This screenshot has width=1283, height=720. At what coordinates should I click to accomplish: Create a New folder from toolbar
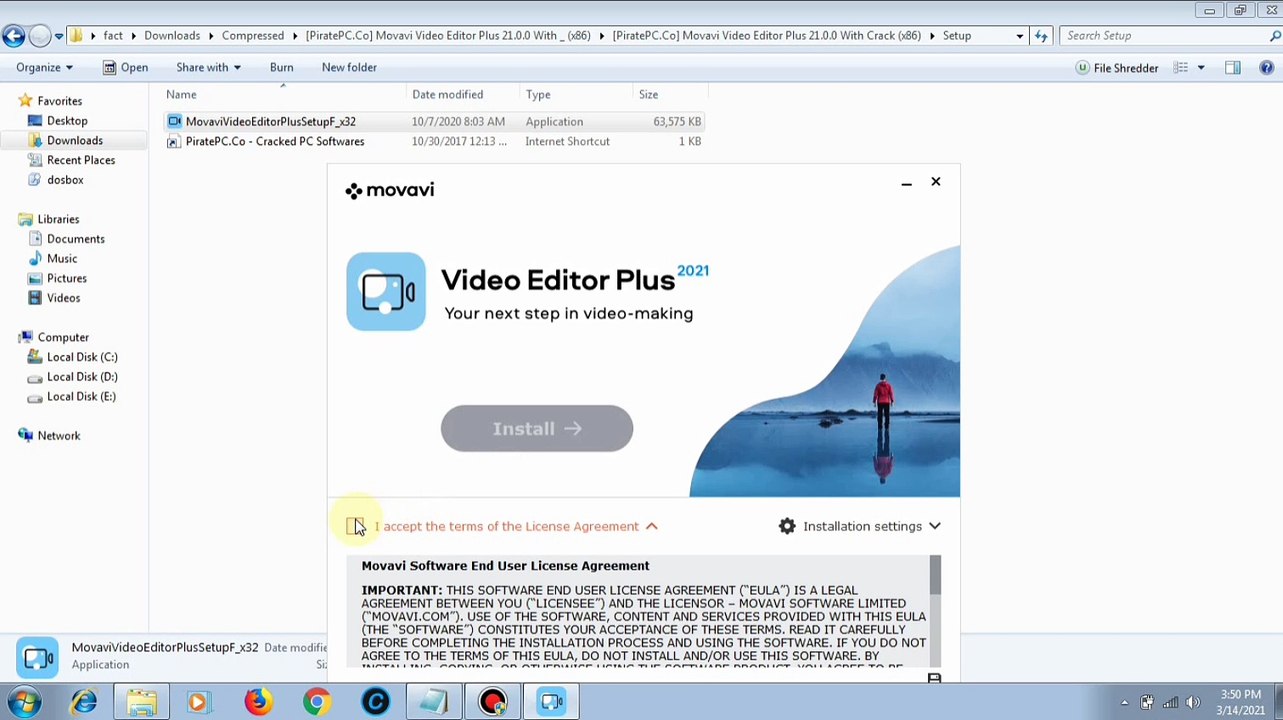349,67
